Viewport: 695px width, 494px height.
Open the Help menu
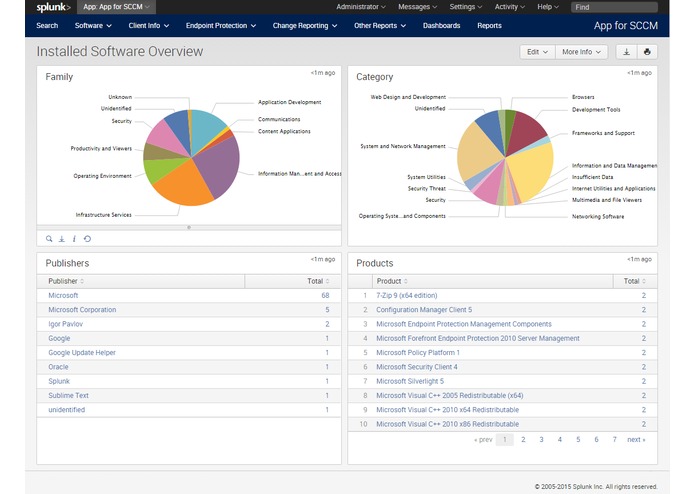[x=548, y=7]
